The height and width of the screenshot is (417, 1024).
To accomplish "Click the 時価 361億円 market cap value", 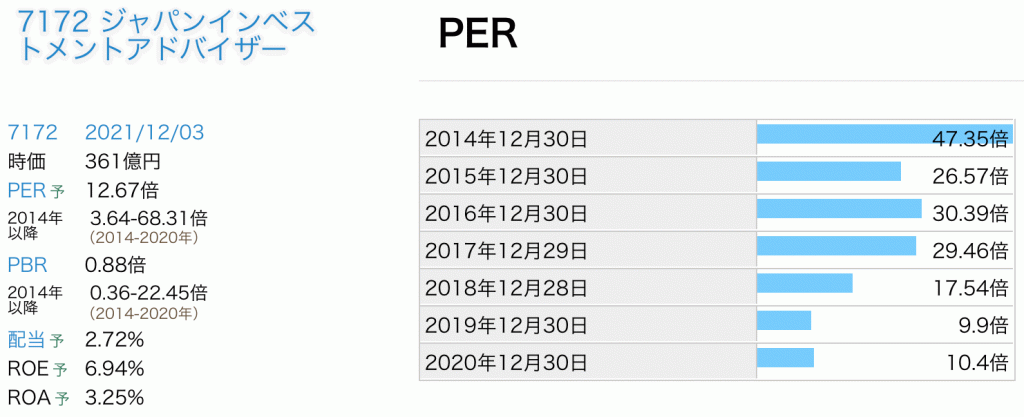I will point(123,161).
